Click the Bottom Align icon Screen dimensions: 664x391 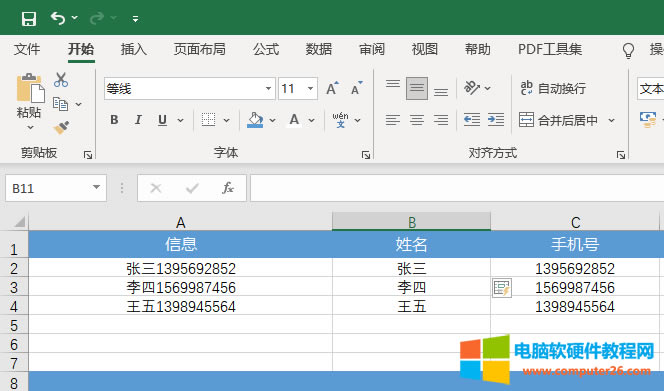tap(441, 92)
